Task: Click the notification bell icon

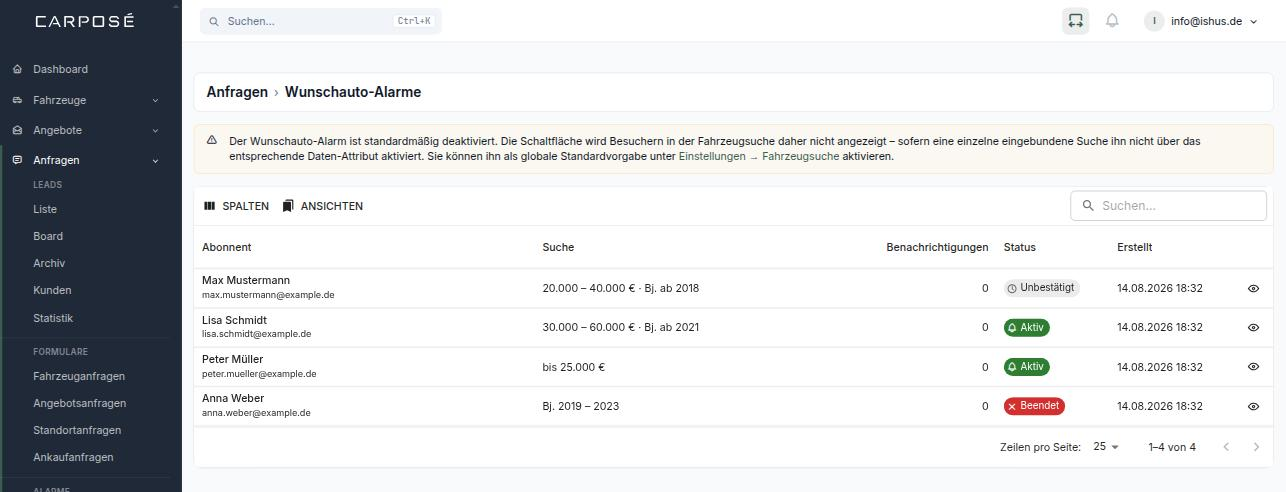Action: click(1112, 20)
